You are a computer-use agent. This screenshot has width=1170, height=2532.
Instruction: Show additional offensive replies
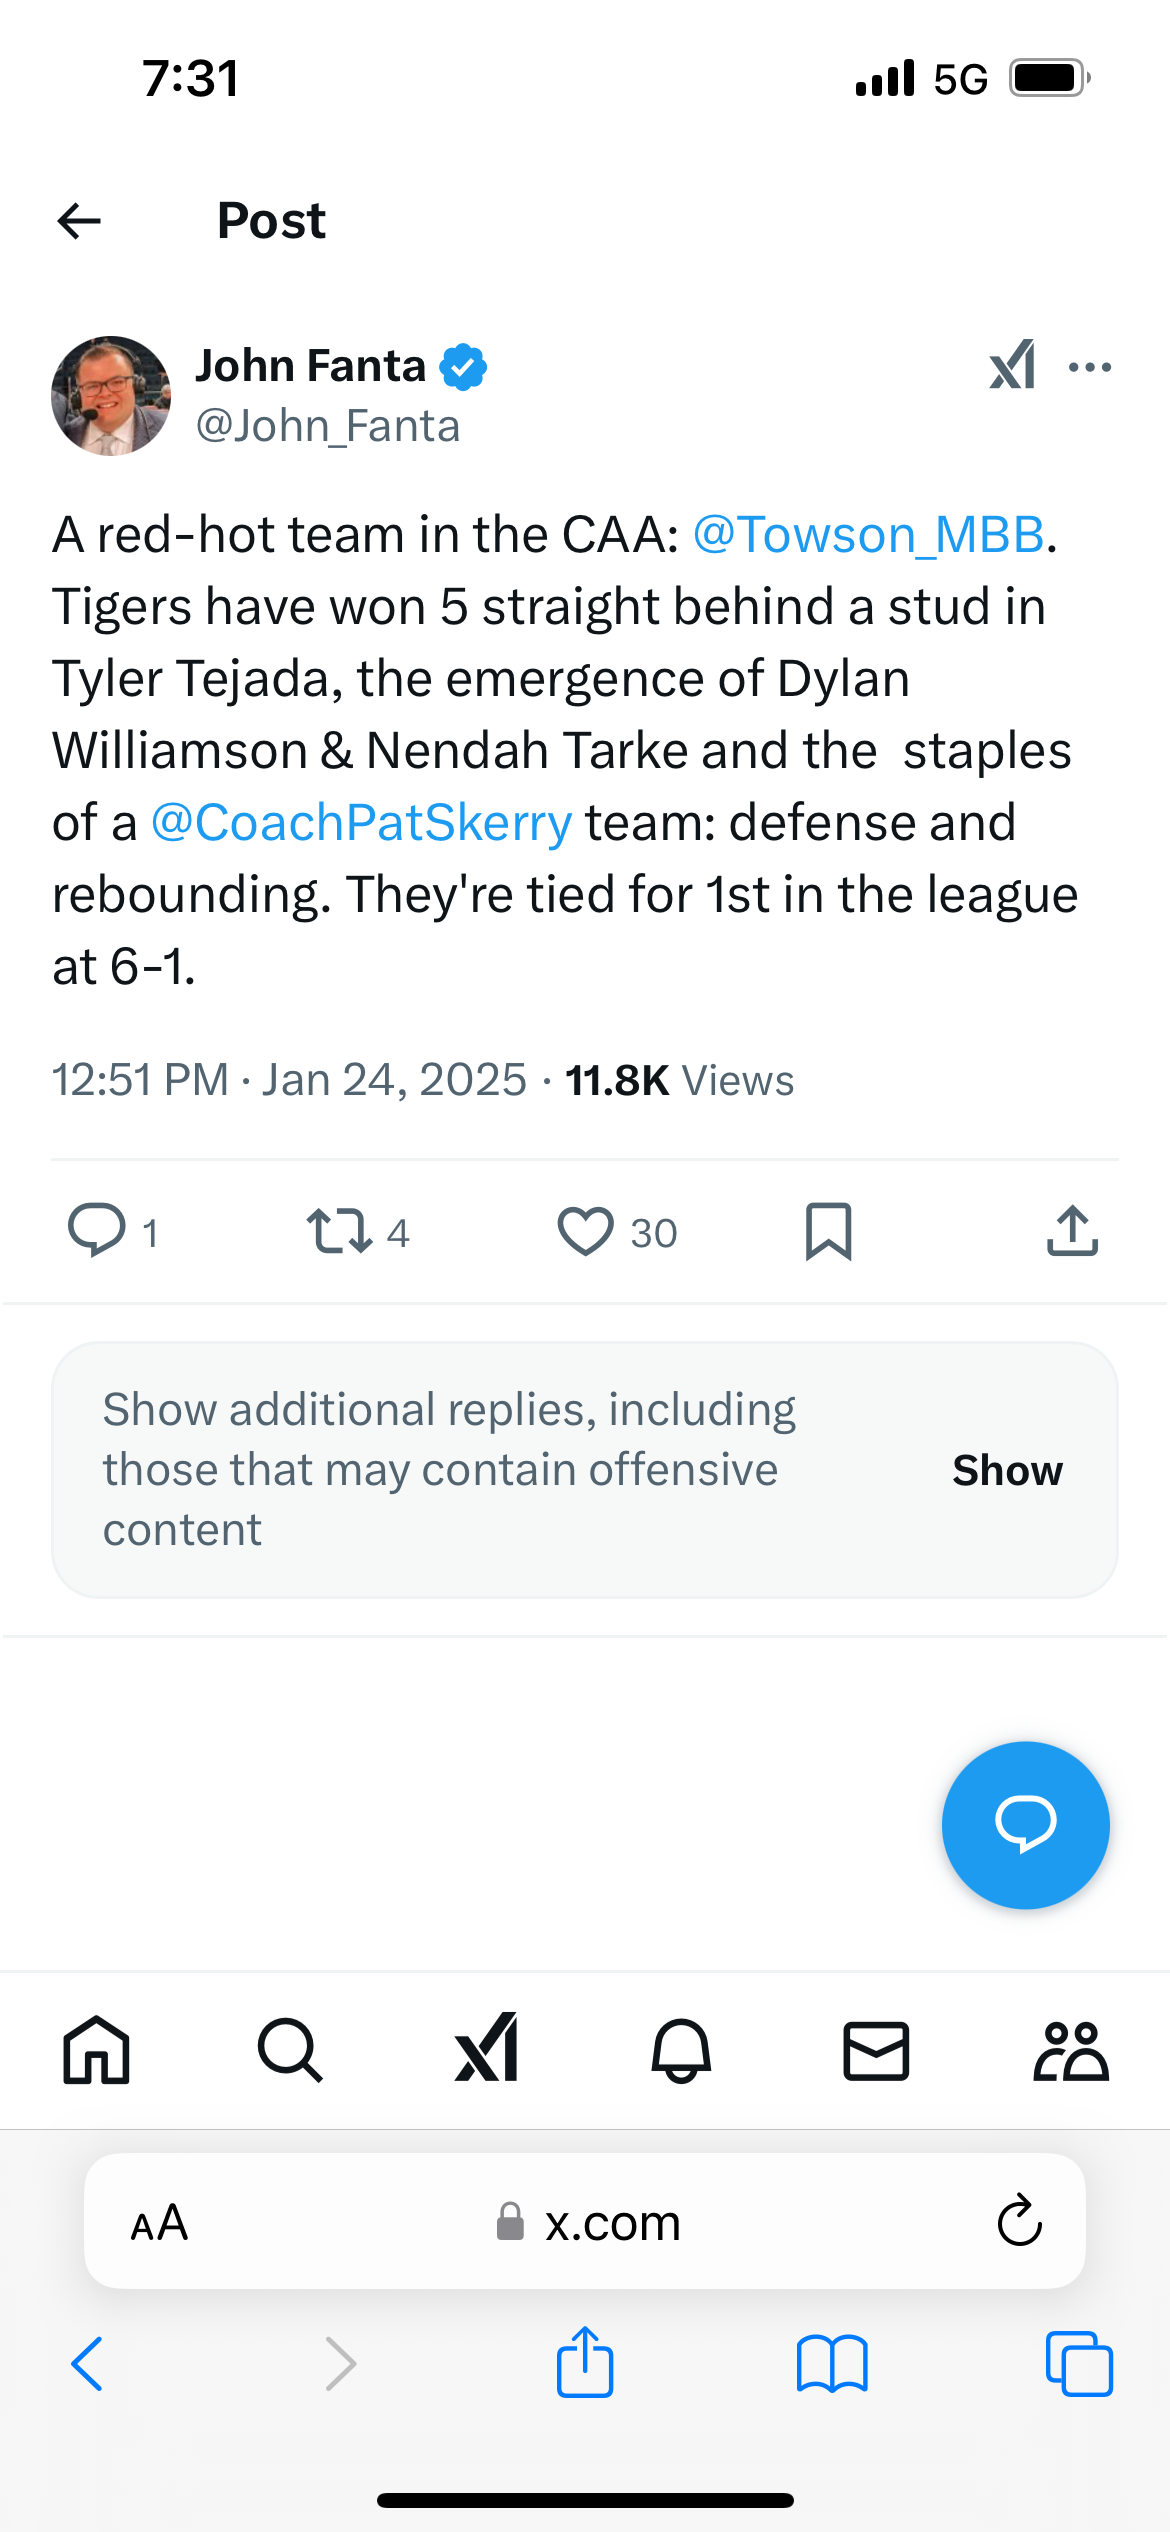point(1006,1470)
